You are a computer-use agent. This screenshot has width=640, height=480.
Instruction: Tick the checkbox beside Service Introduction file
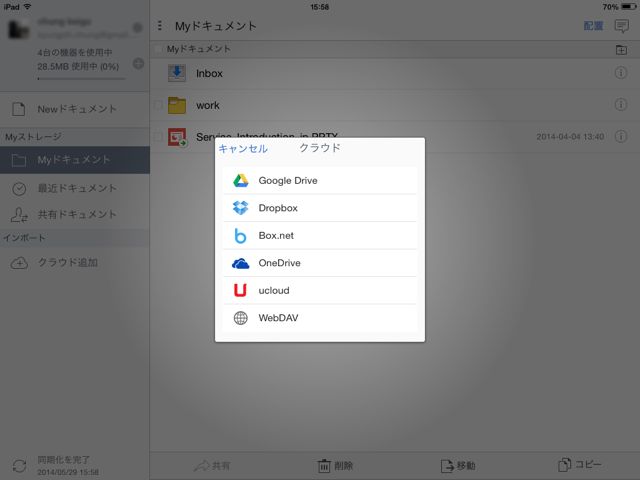coord(158,137)
